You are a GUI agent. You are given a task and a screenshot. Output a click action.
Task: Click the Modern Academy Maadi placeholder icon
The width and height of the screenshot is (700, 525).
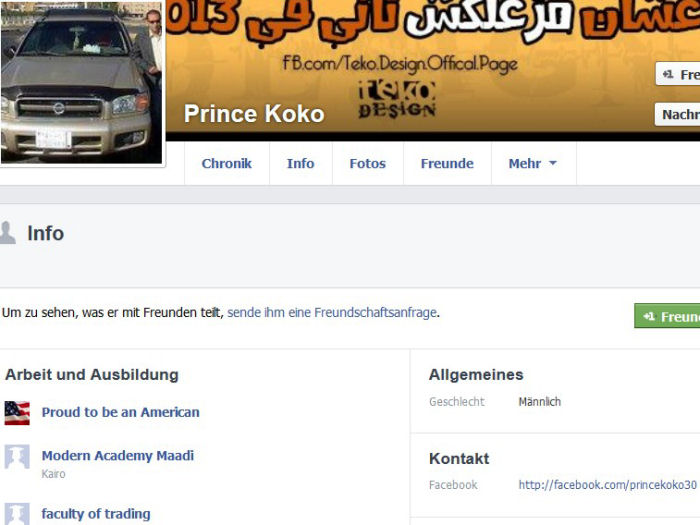click(x=17, y=456)
